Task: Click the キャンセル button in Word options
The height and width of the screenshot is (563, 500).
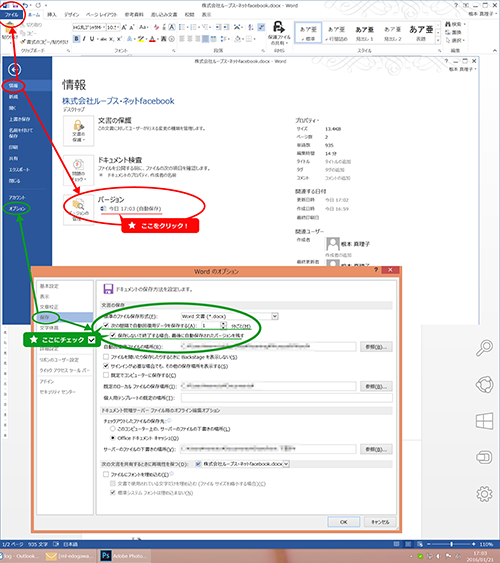Action: (380, 522)
